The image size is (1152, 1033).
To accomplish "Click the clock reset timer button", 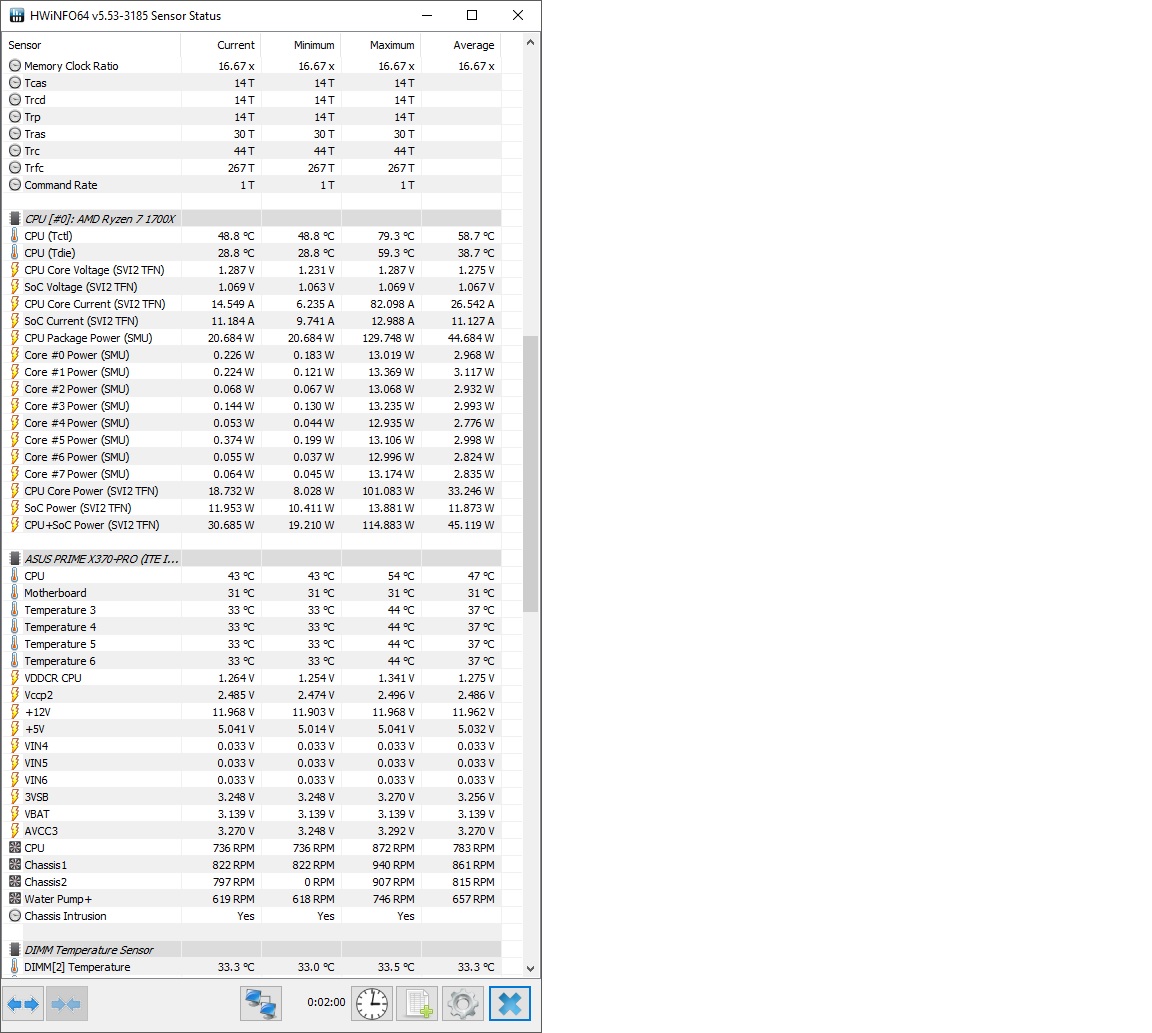I will pyautogui.click(x=372, y=1004).
